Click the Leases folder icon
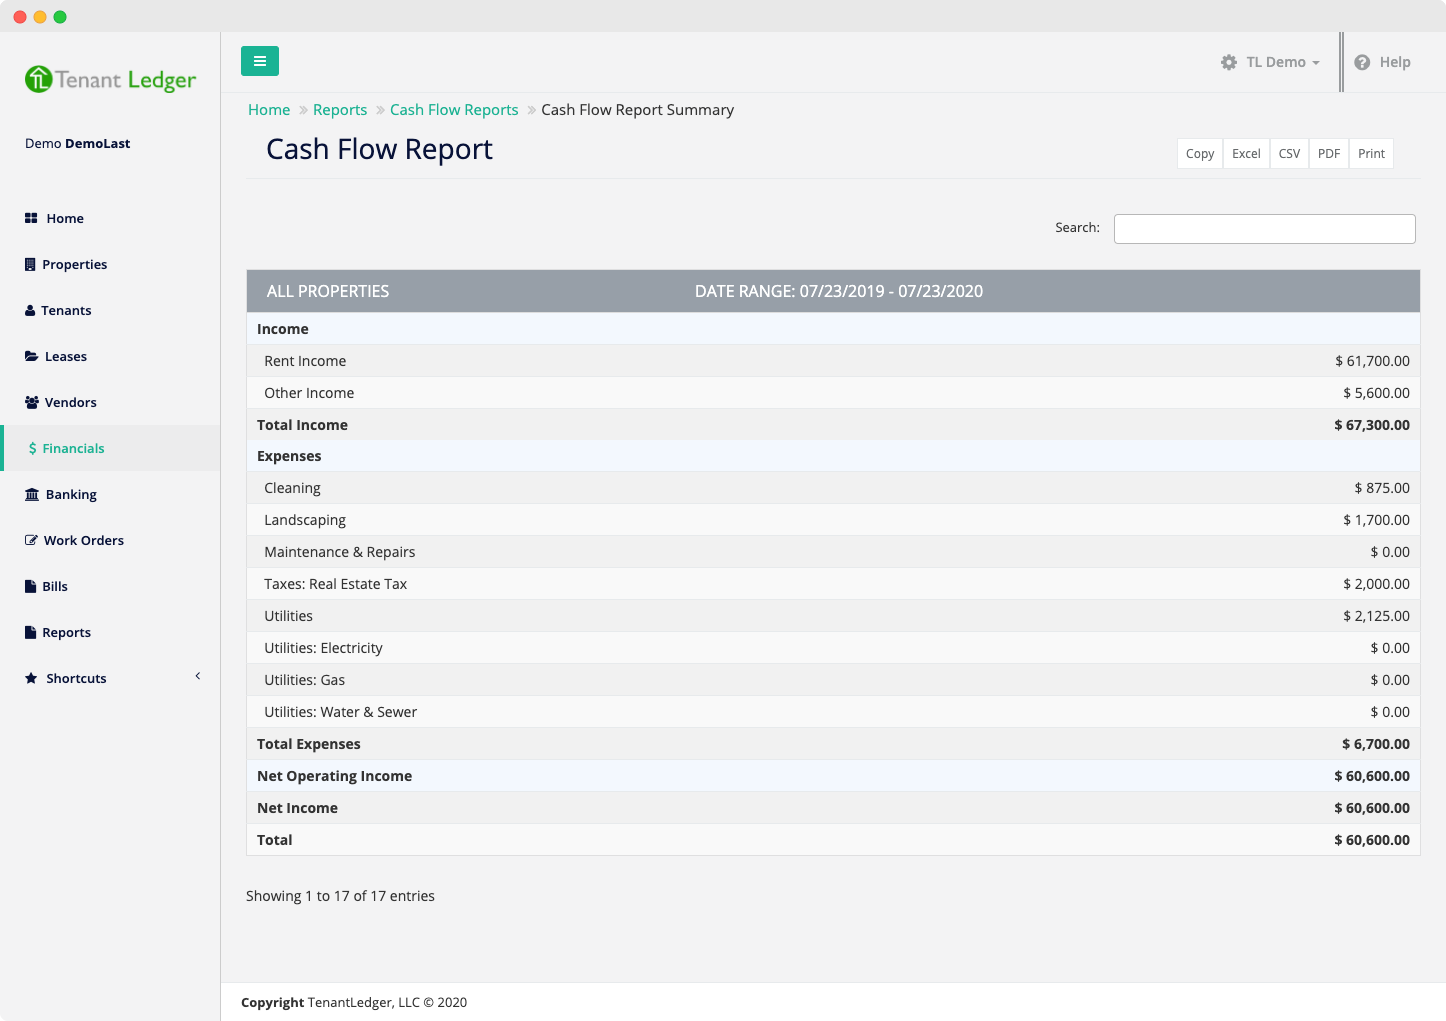 32,357
